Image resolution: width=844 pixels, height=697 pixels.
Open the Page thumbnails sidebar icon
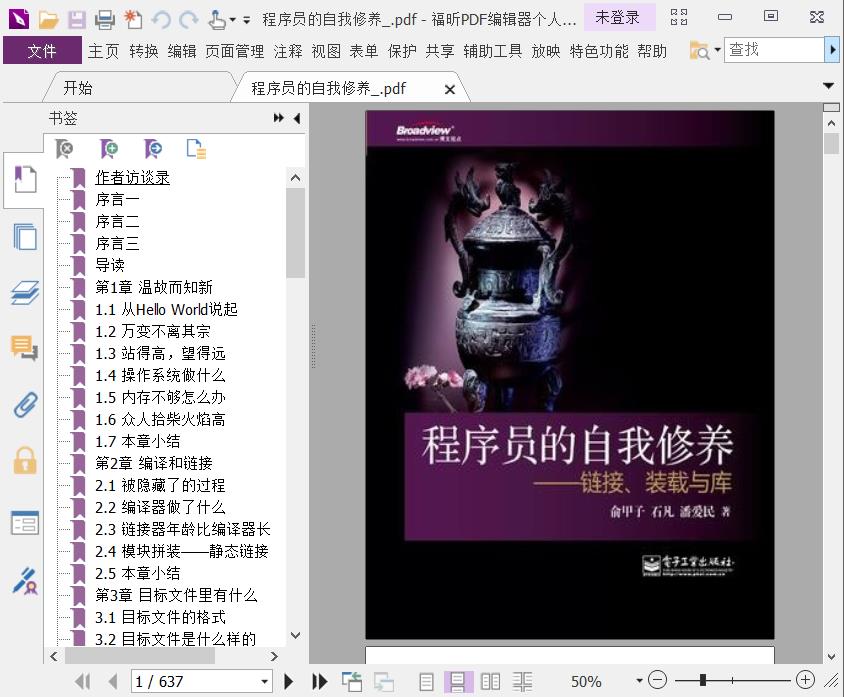(25, 236)
